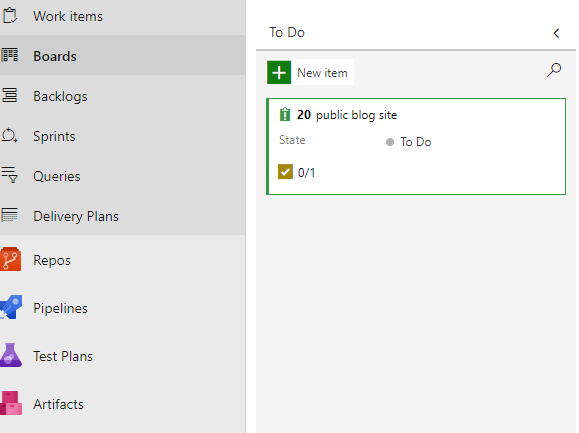Select the public blog site card

(x=416, y=146)
